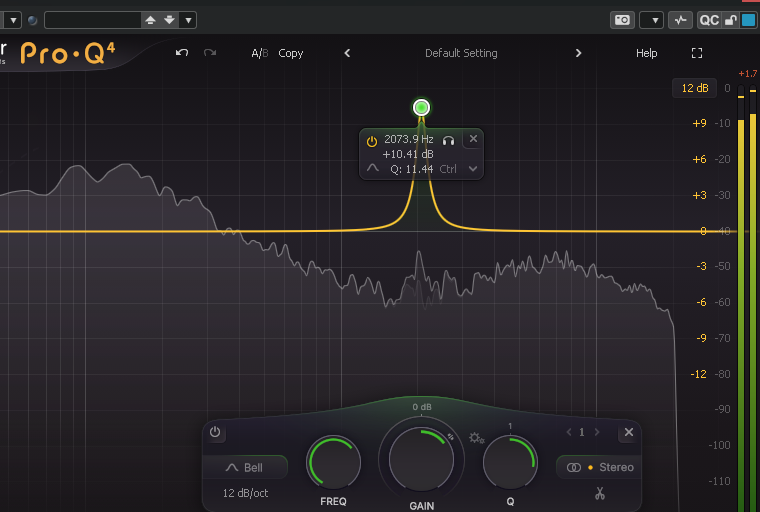
Task: Toggle A/B comparison state
Action: 259,53
